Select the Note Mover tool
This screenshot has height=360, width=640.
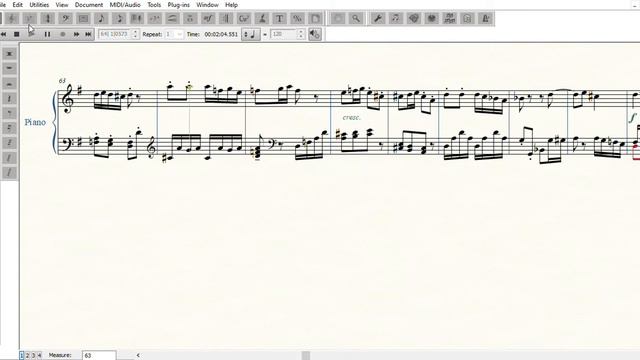tap(396, 18)
